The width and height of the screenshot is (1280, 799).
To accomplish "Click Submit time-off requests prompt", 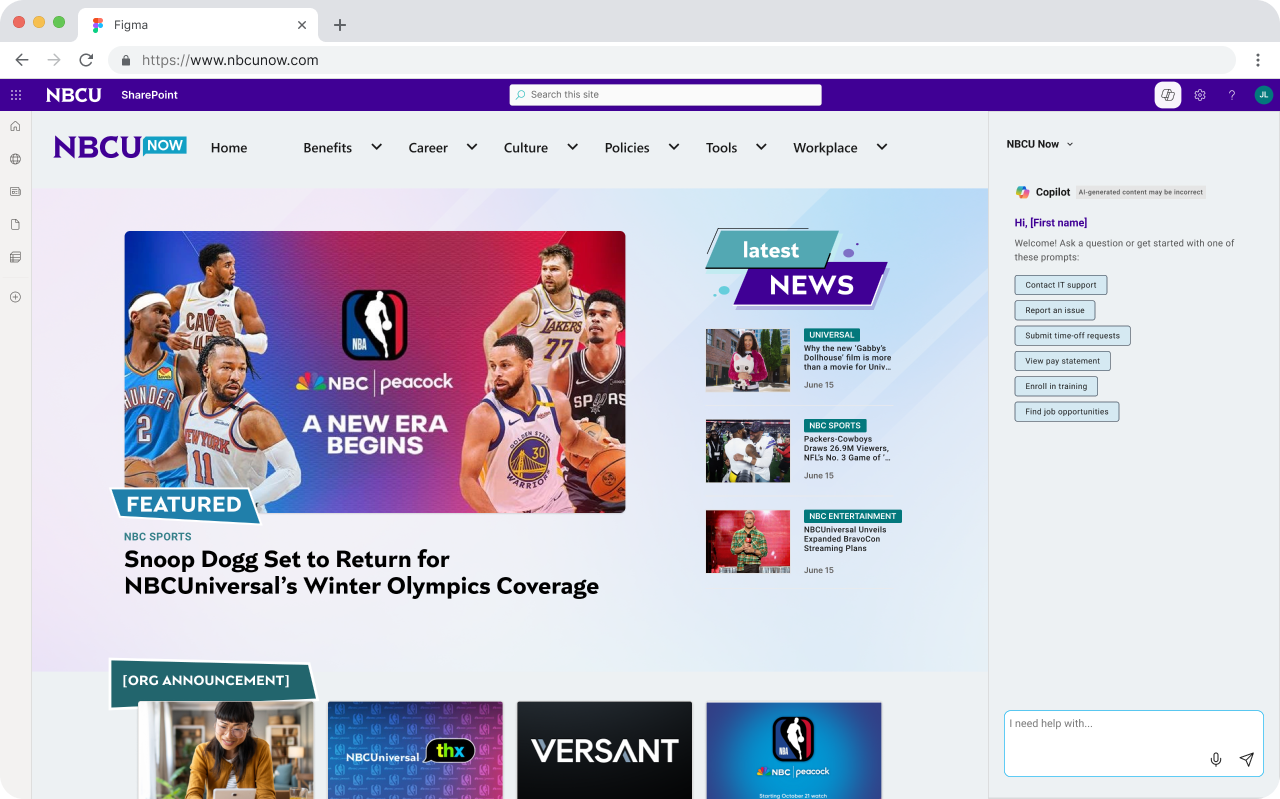I will point(1072,336).
